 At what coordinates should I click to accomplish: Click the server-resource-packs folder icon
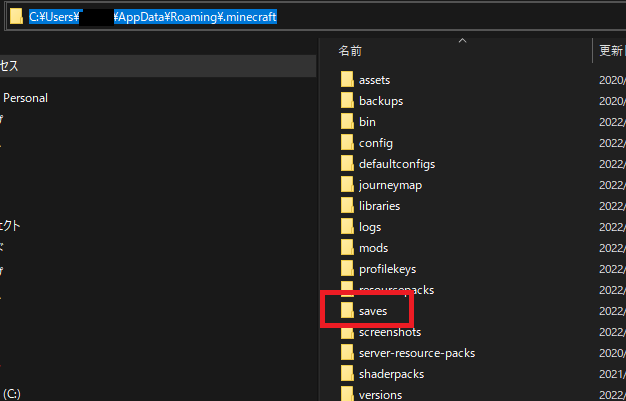click(x=347, y=353)
